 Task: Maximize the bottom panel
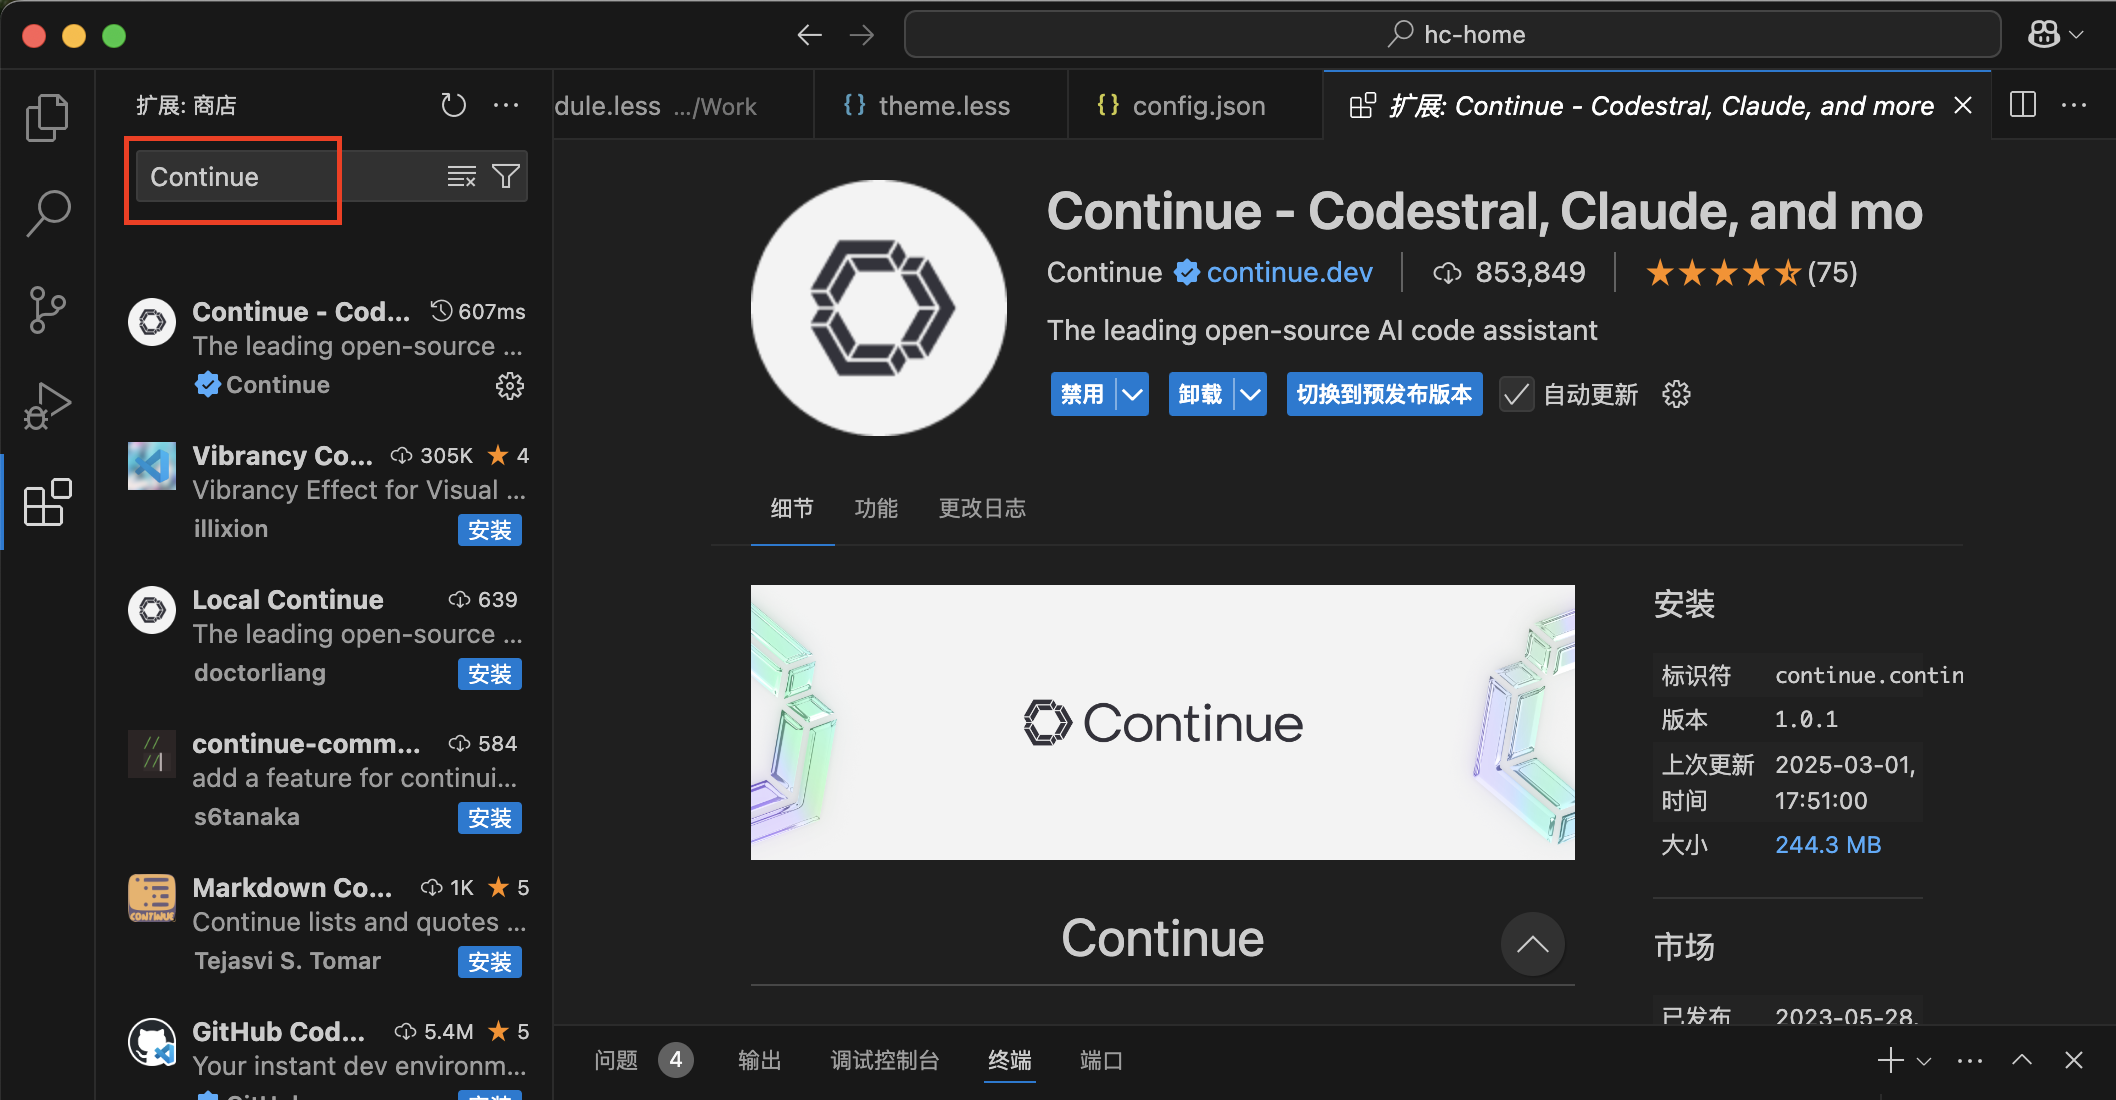pyautogui.click(x=2022, y=1060)
